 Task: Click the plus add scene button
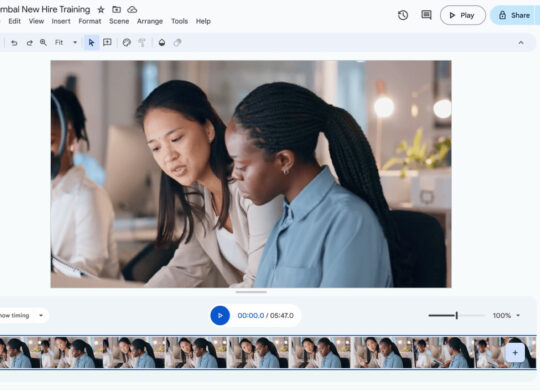(515, 353)
